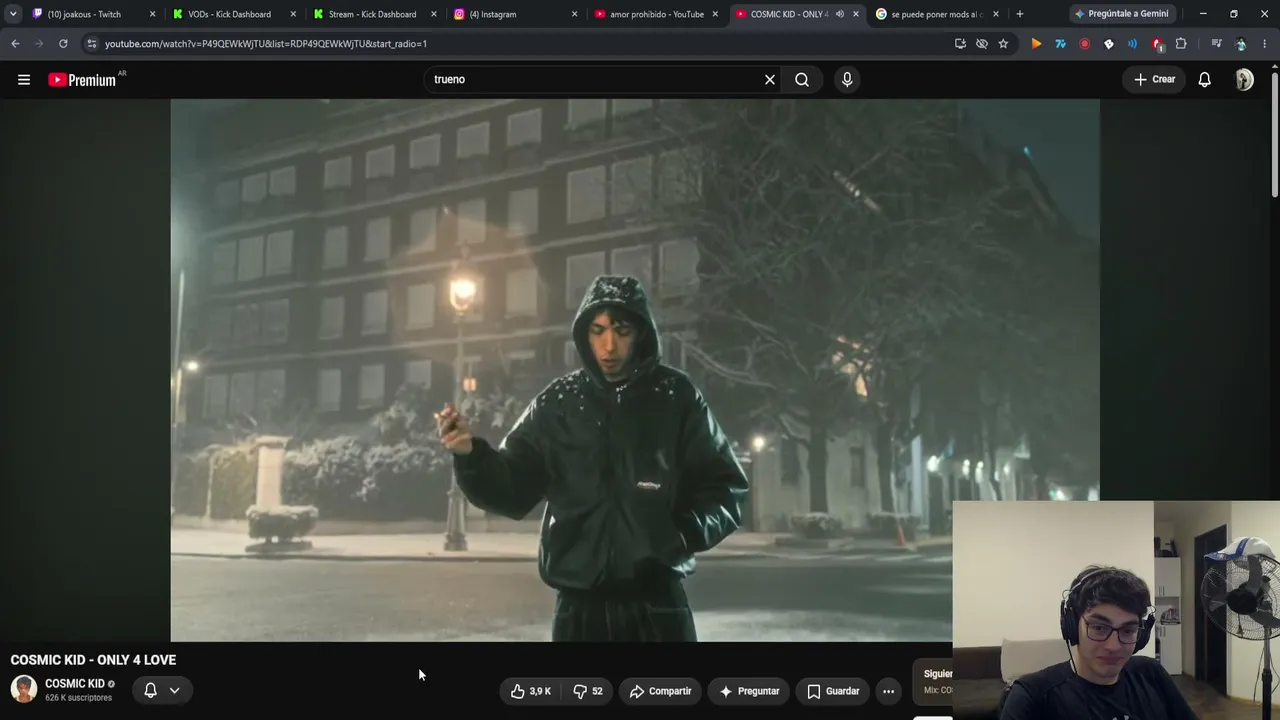Open Pregúntale a Gemini
This screenshot has width=1280, height=720.
(x=1120, y=14)
